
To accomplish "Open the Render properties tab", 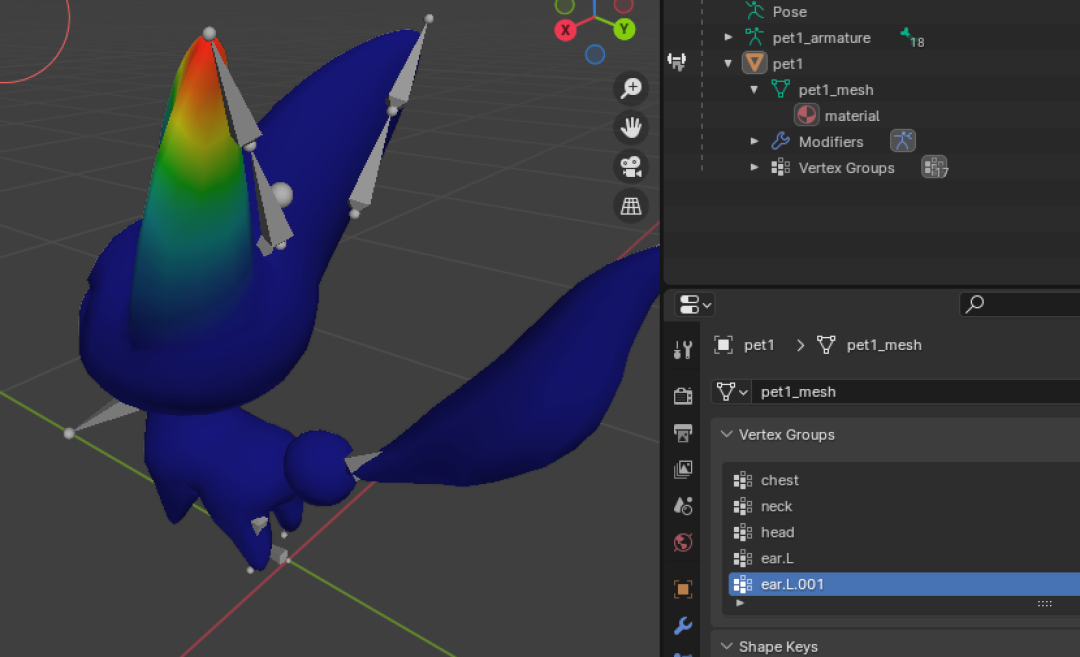I will 683,396.
